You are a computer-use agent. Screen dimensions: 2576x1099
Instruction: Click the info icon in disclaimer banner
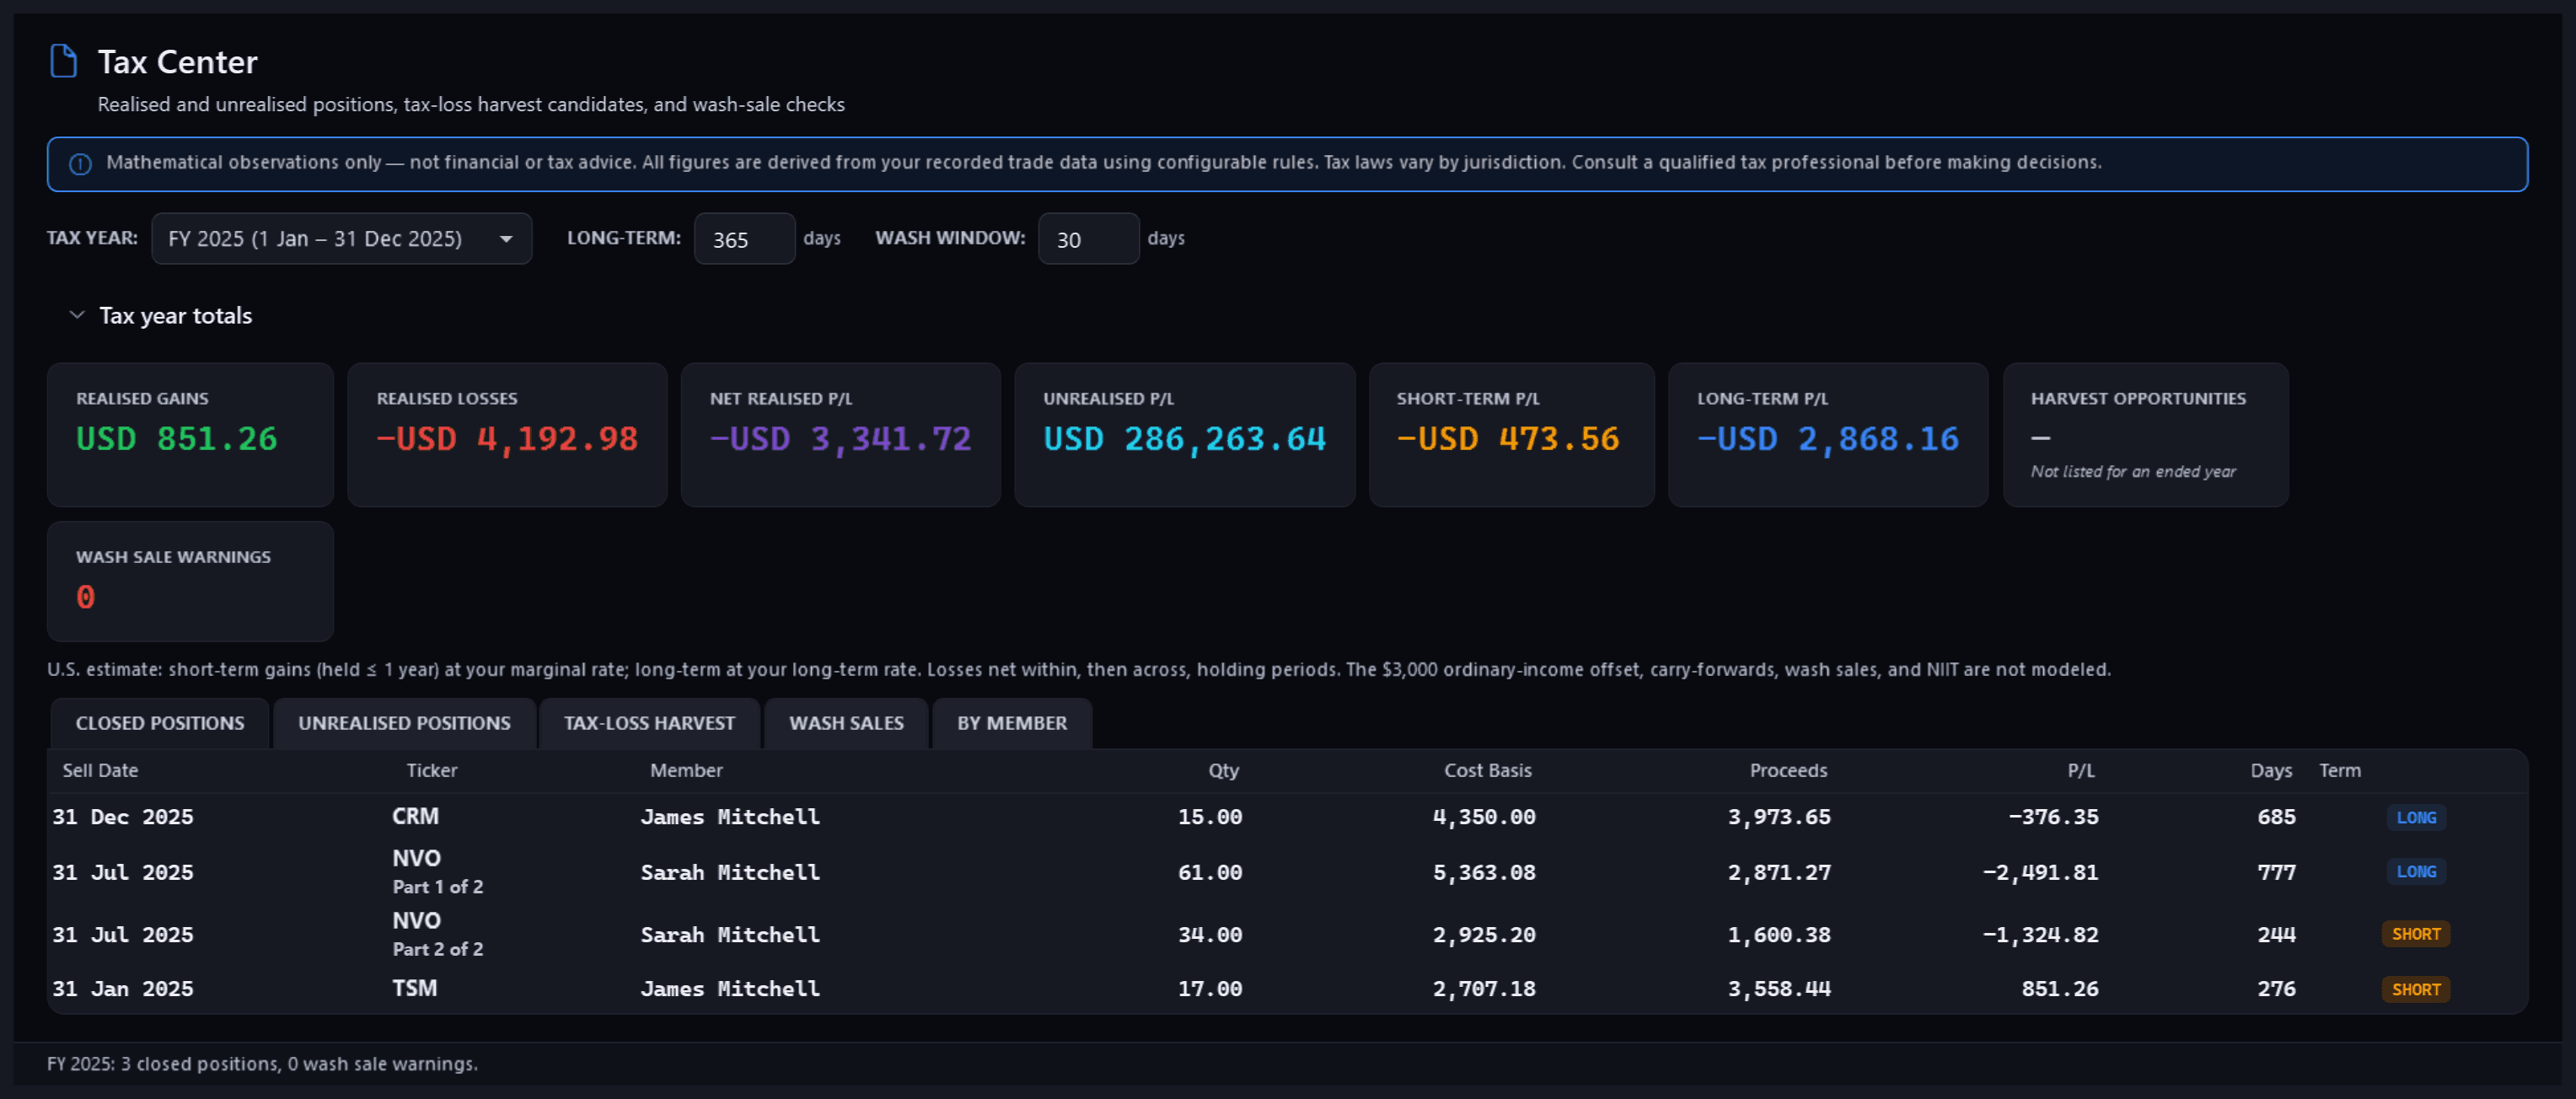point(80,164)
